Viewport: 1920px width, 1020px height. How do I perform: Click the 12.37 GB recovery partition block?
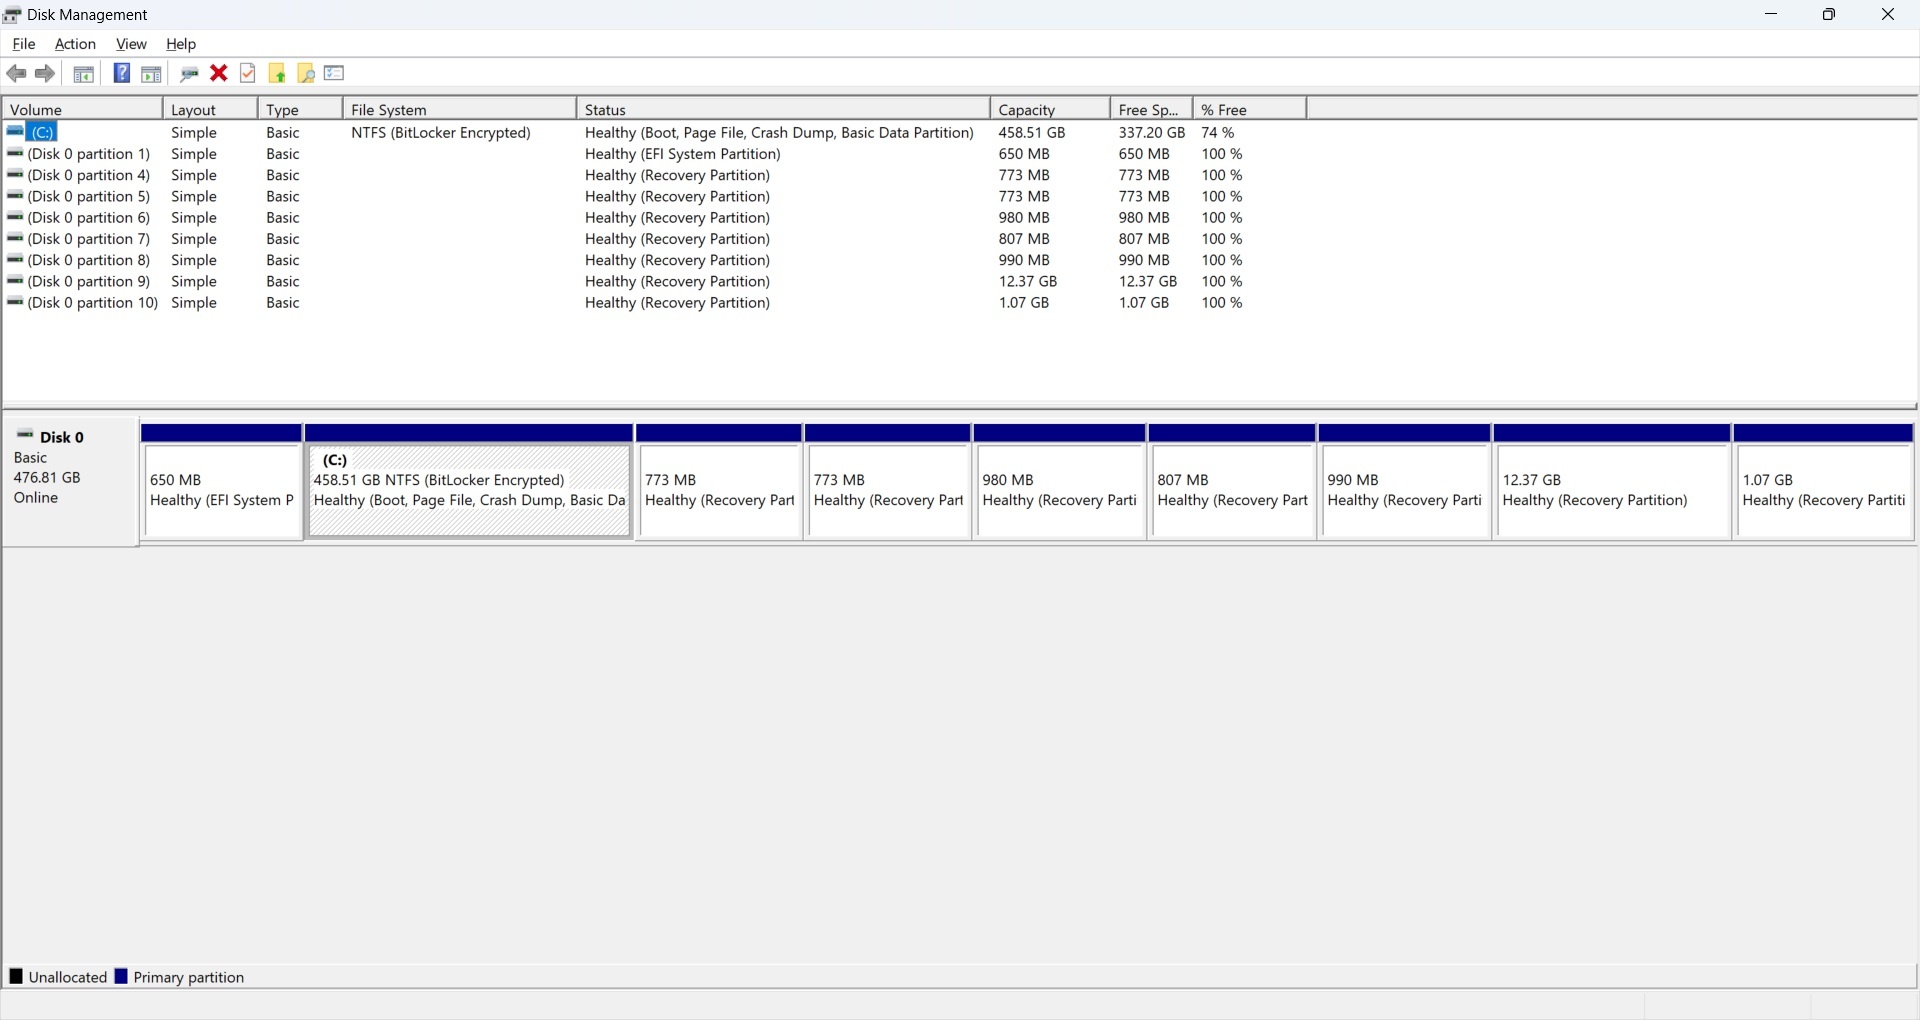click(x=1612, y=490)
